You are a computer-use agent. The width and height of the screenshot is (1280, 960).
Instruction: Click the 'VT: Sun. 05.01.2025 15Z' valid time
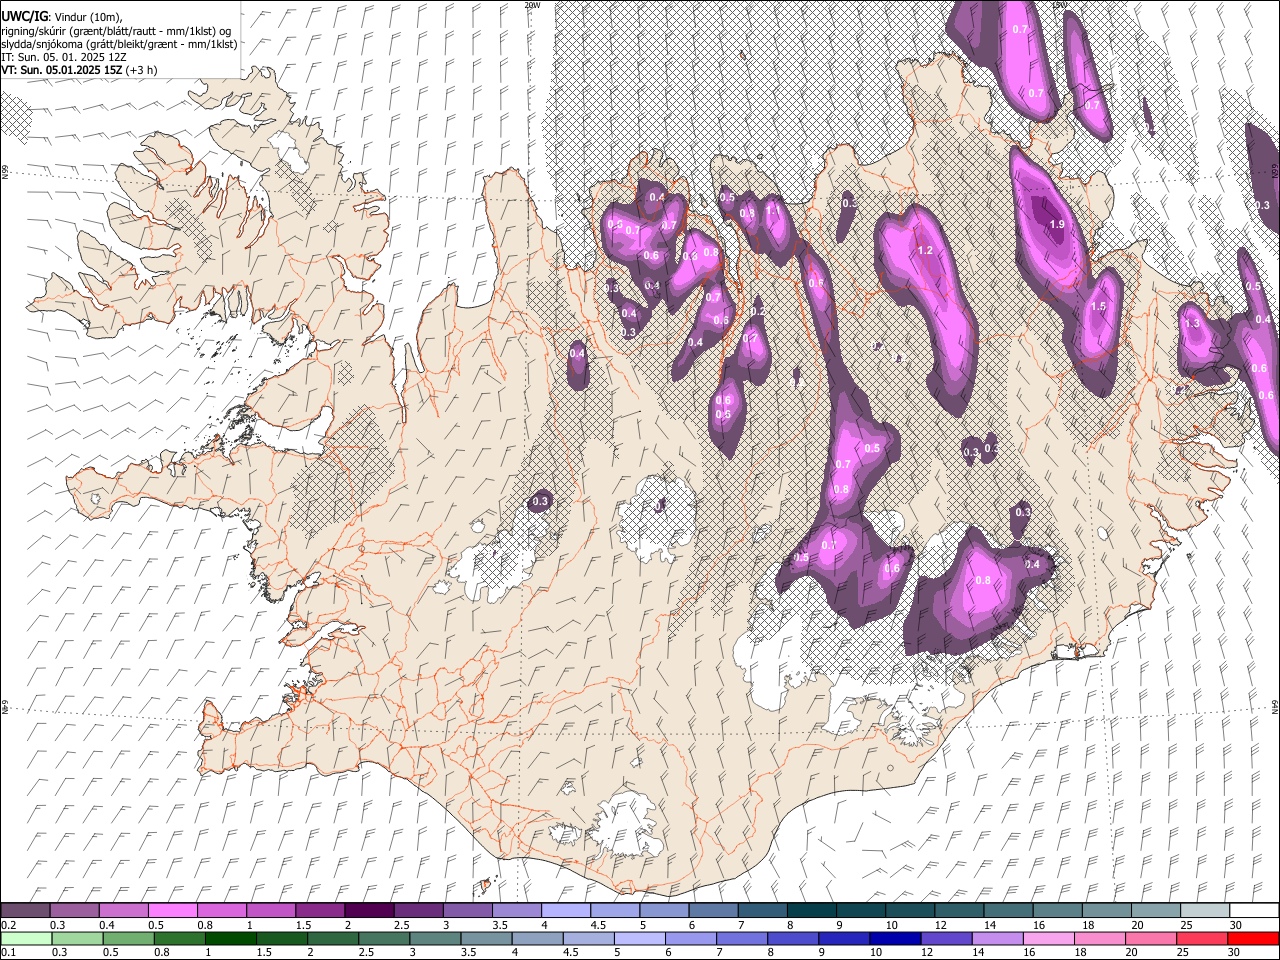(62, 70)
